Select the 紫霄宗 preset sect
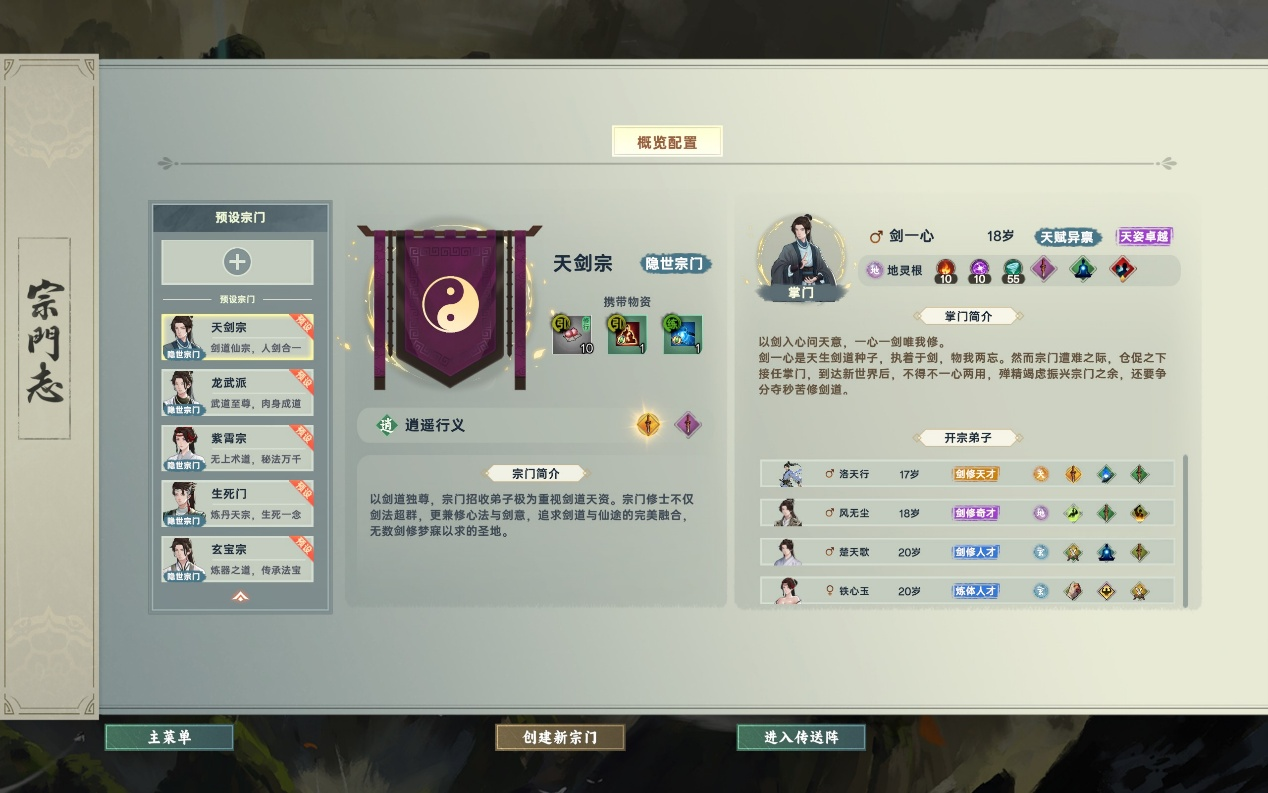 [237, 448]
